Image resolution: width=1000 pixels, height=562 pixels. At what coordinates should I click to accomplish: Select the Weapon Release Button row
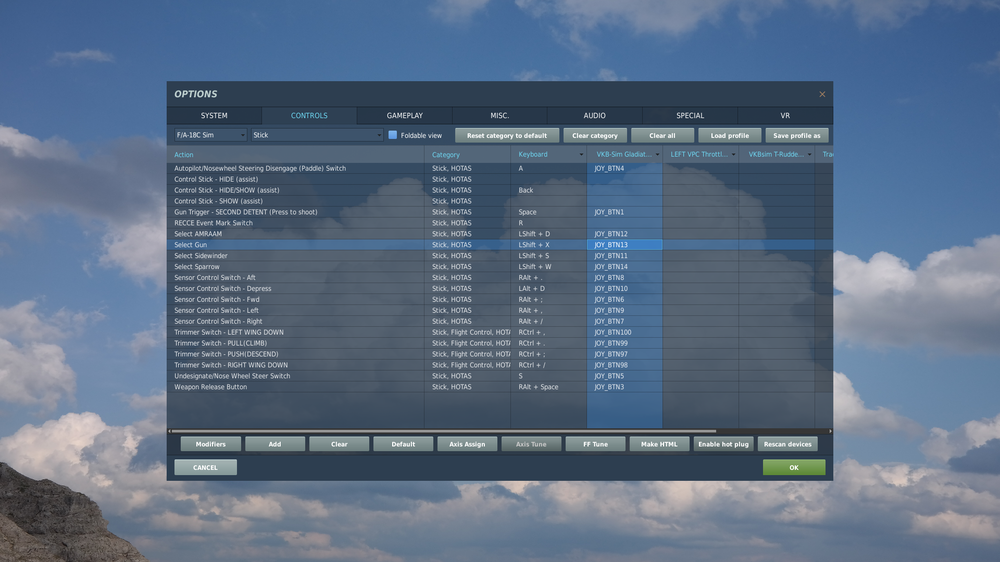pyautogui.click(x=500, y=387)
